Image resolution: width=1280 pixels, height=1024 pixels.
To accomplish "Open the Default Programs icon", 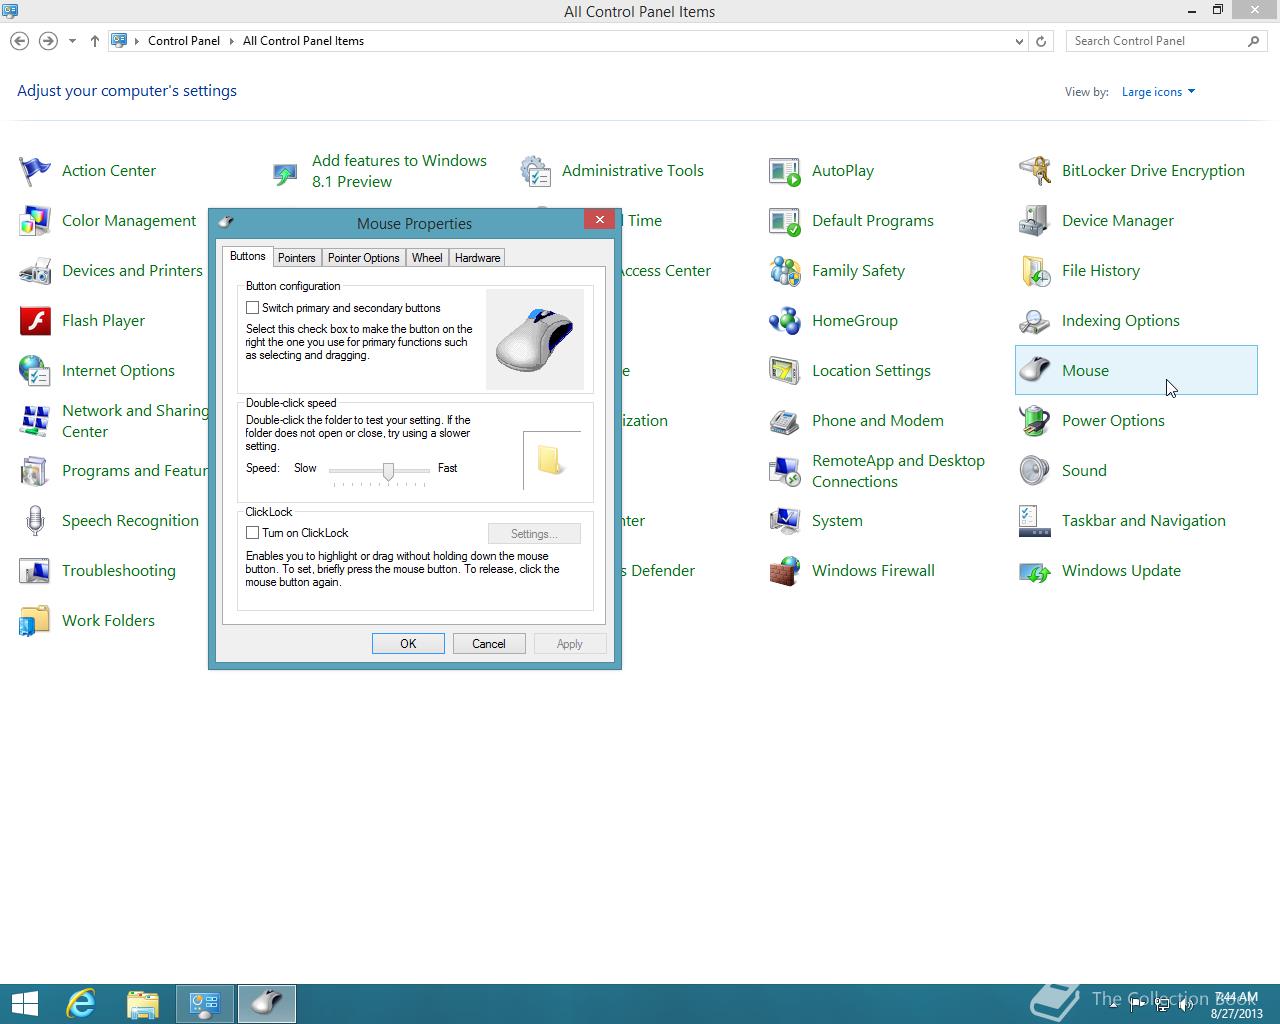I will coord(785,221).
